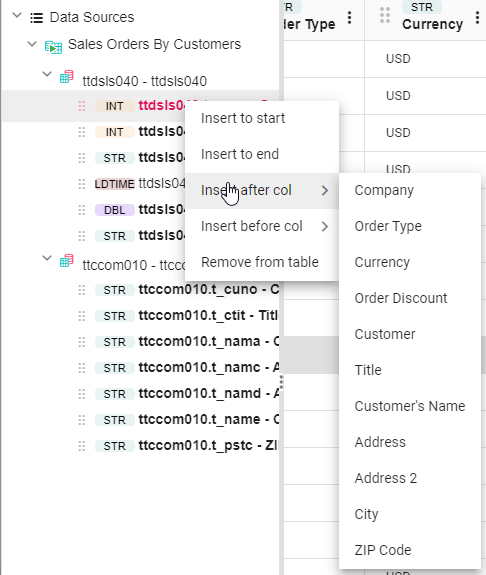
Task: Open the Order Type column's three-dot menu
Action: [x=350, y=18]
